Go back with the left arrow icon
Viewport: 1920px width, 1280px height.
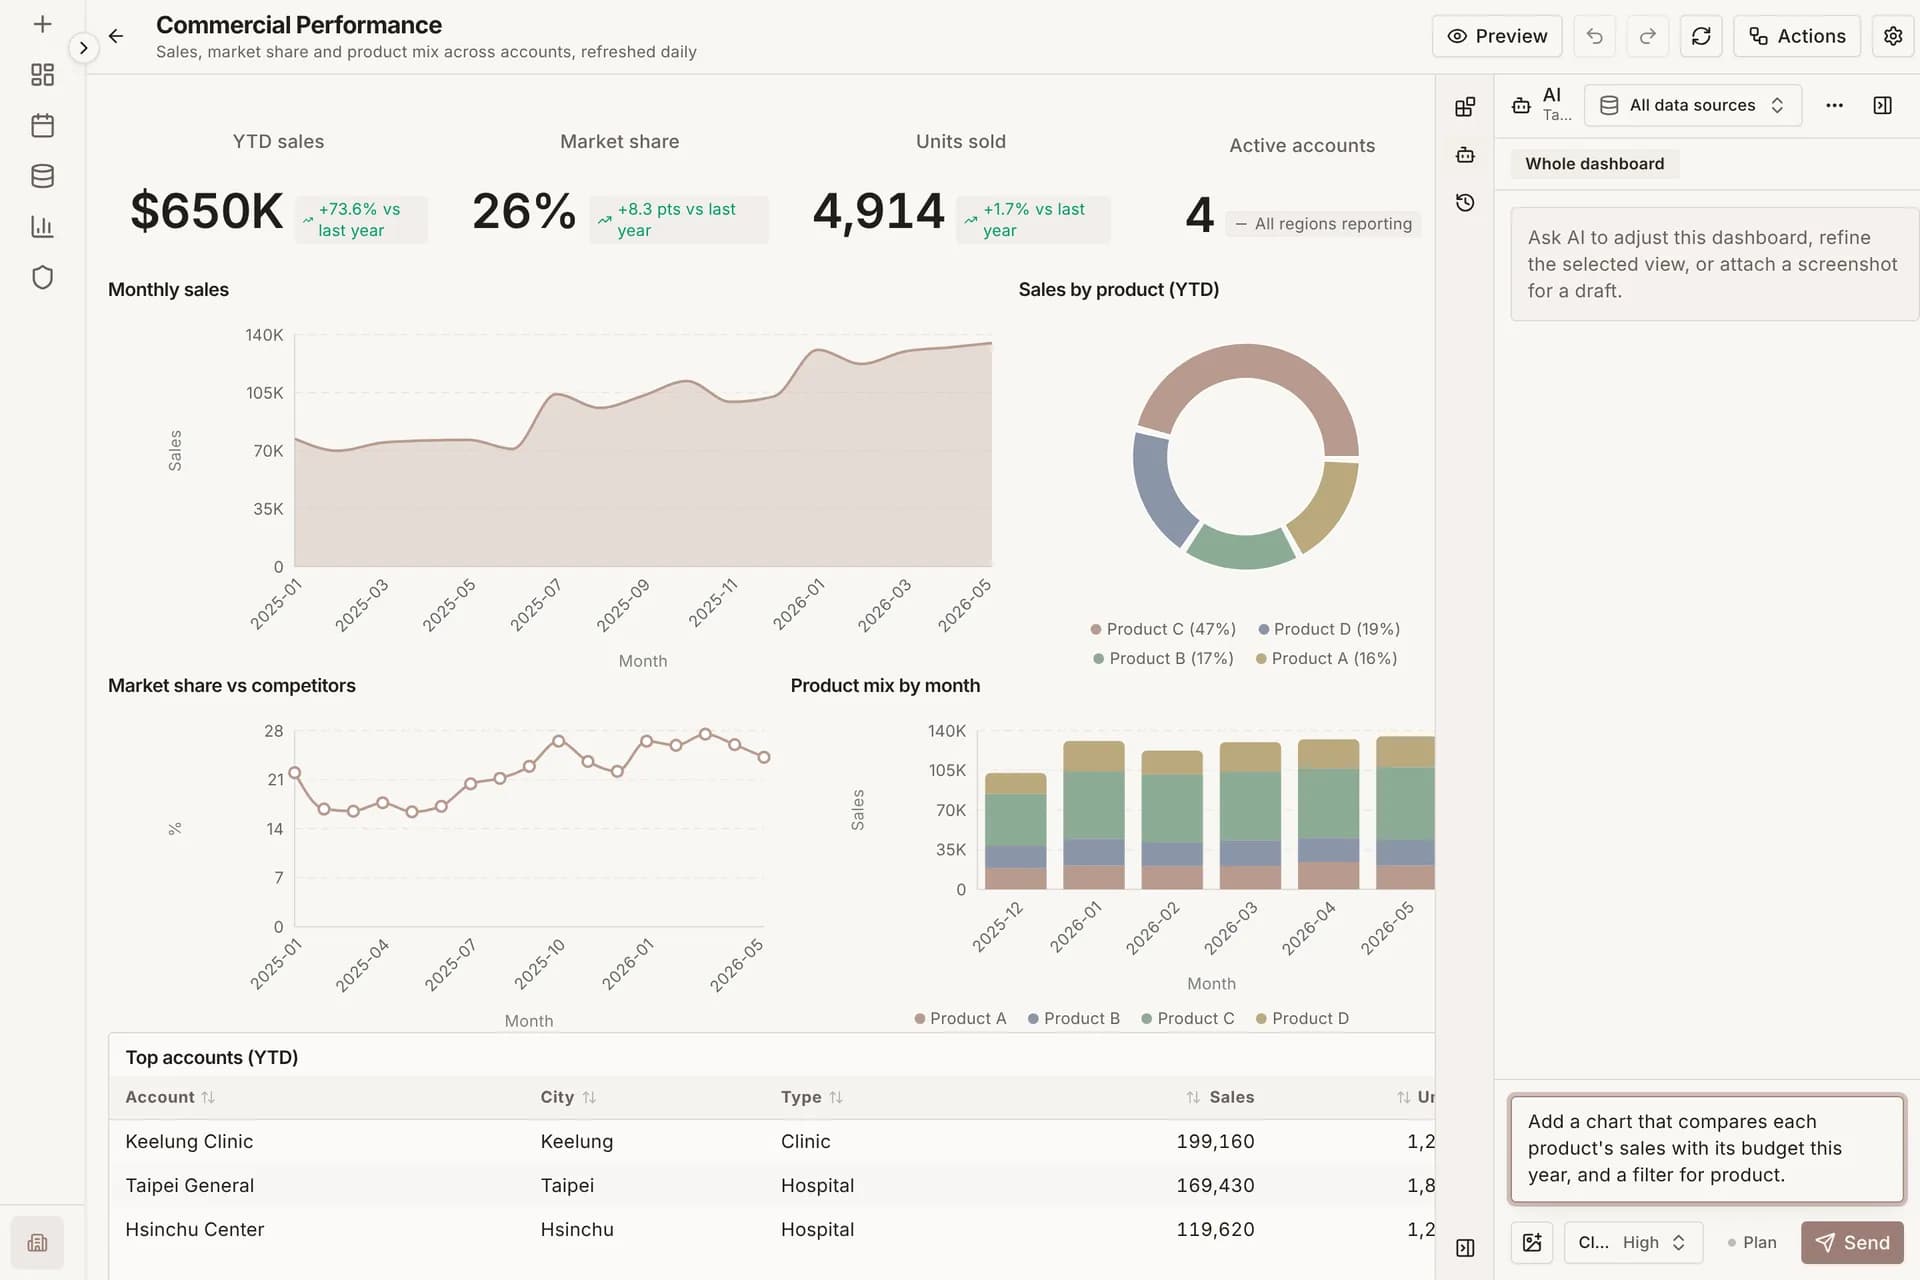[x=116, y=36]
